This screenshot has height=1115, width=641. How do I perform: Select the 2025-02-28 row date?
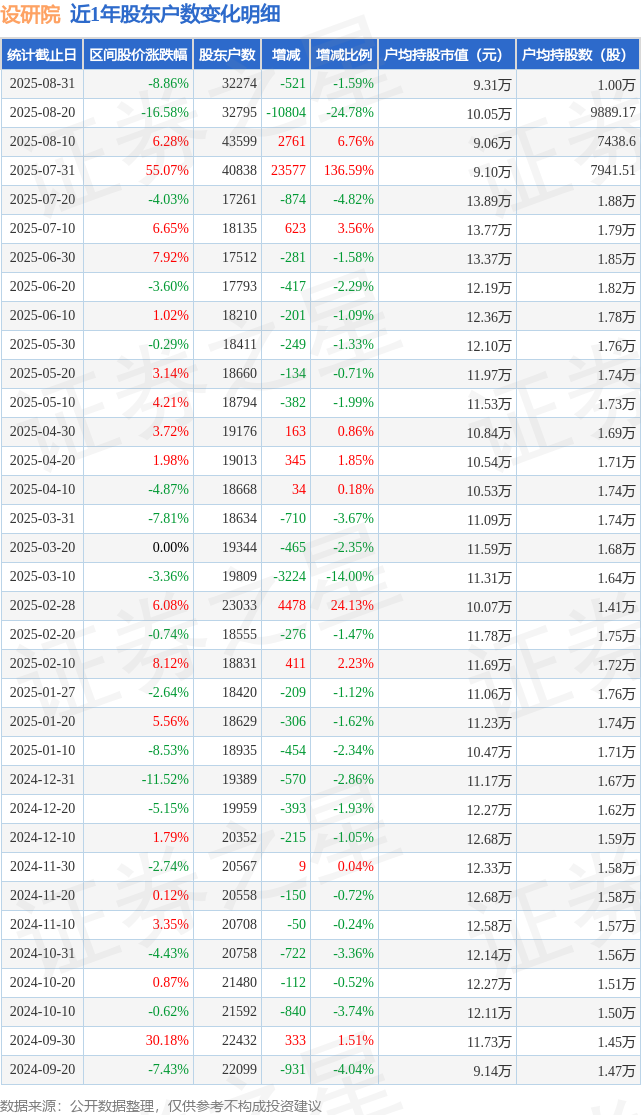point(42,606)
